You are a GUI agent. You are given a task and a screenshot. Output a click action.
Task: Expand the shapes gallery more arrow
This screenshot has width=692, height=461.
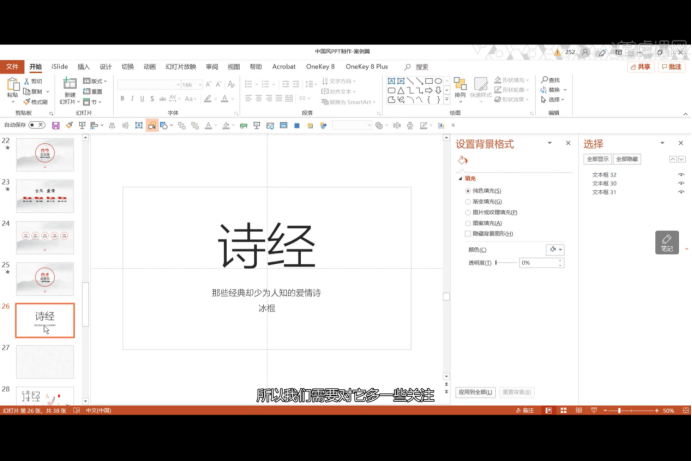[447, 100]
